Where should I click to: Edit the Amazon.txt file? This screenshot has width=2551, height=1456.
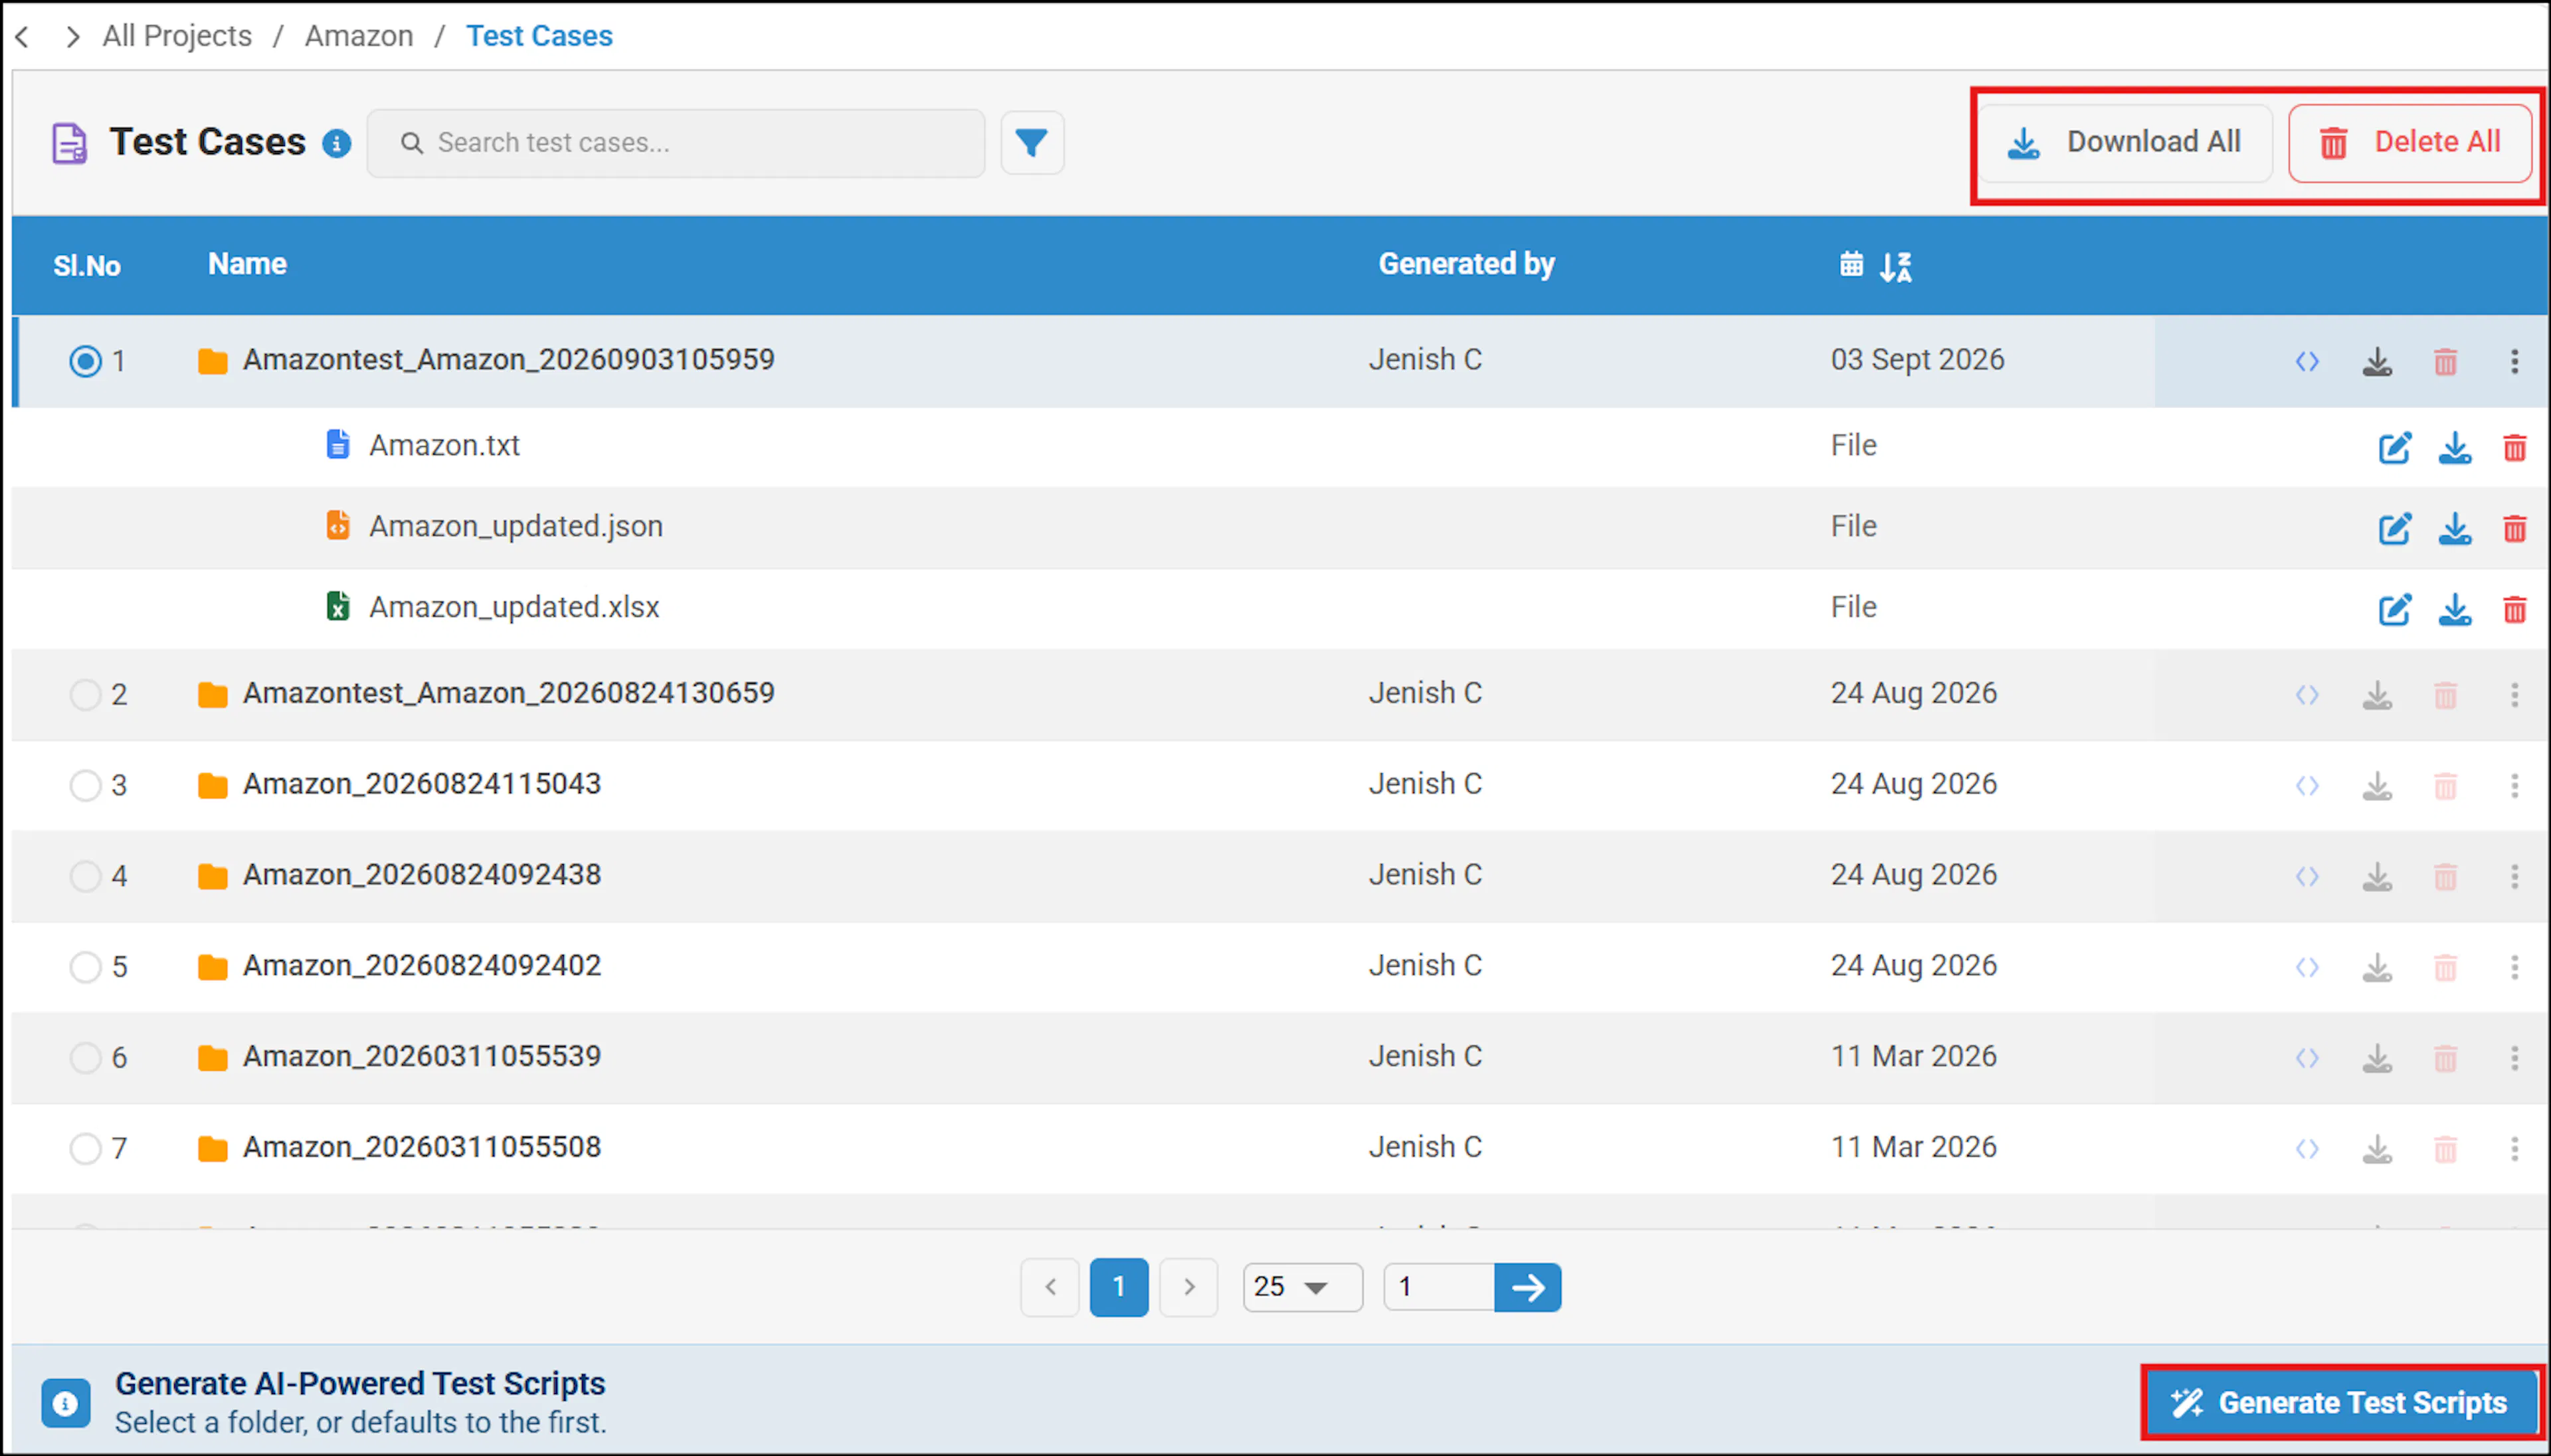point(2394,447)
